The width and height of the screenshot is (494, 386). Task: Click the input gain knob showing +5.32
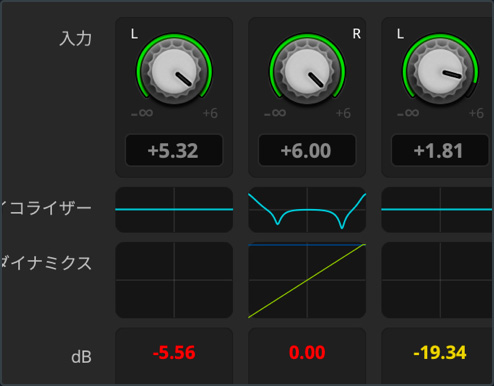(174, 71)
